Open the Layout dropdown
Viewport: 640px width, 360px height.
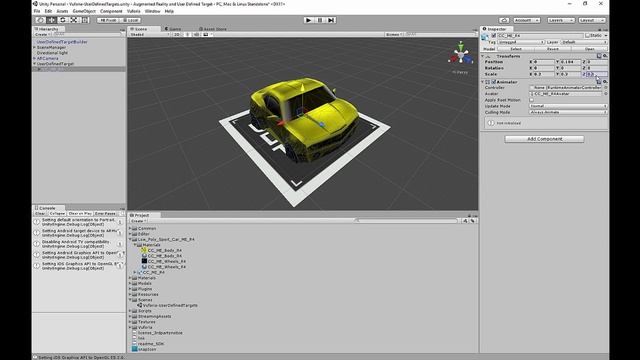(591, 20)
